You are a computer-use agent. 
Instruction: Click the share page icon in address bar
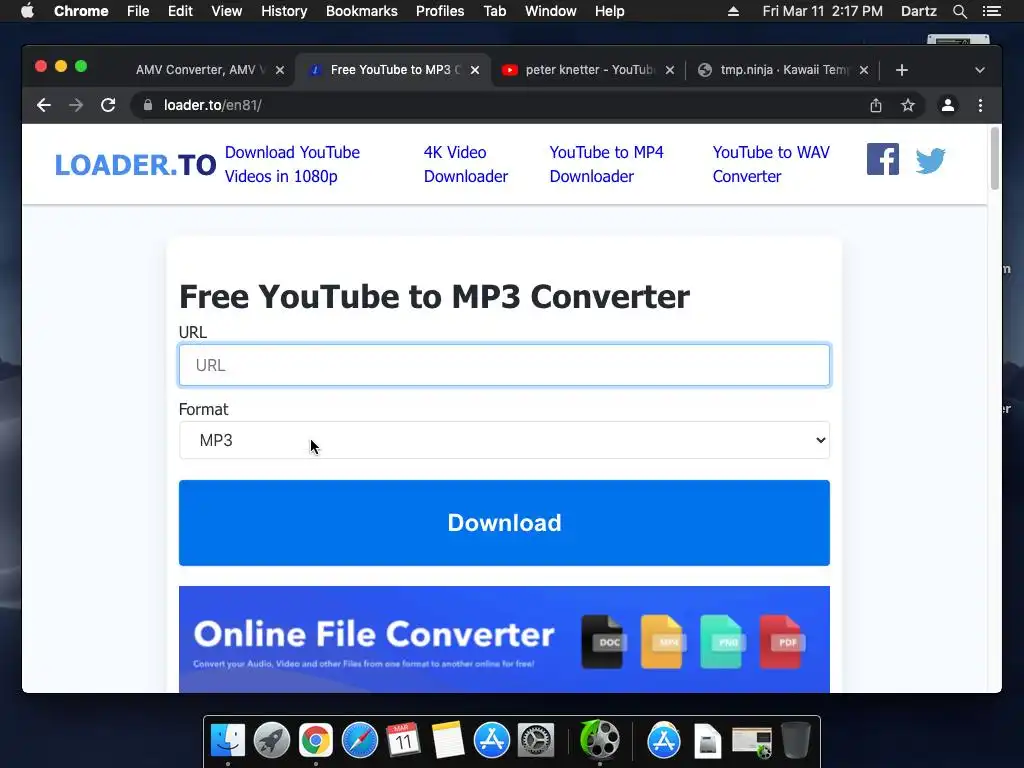(x=876, y=105)
